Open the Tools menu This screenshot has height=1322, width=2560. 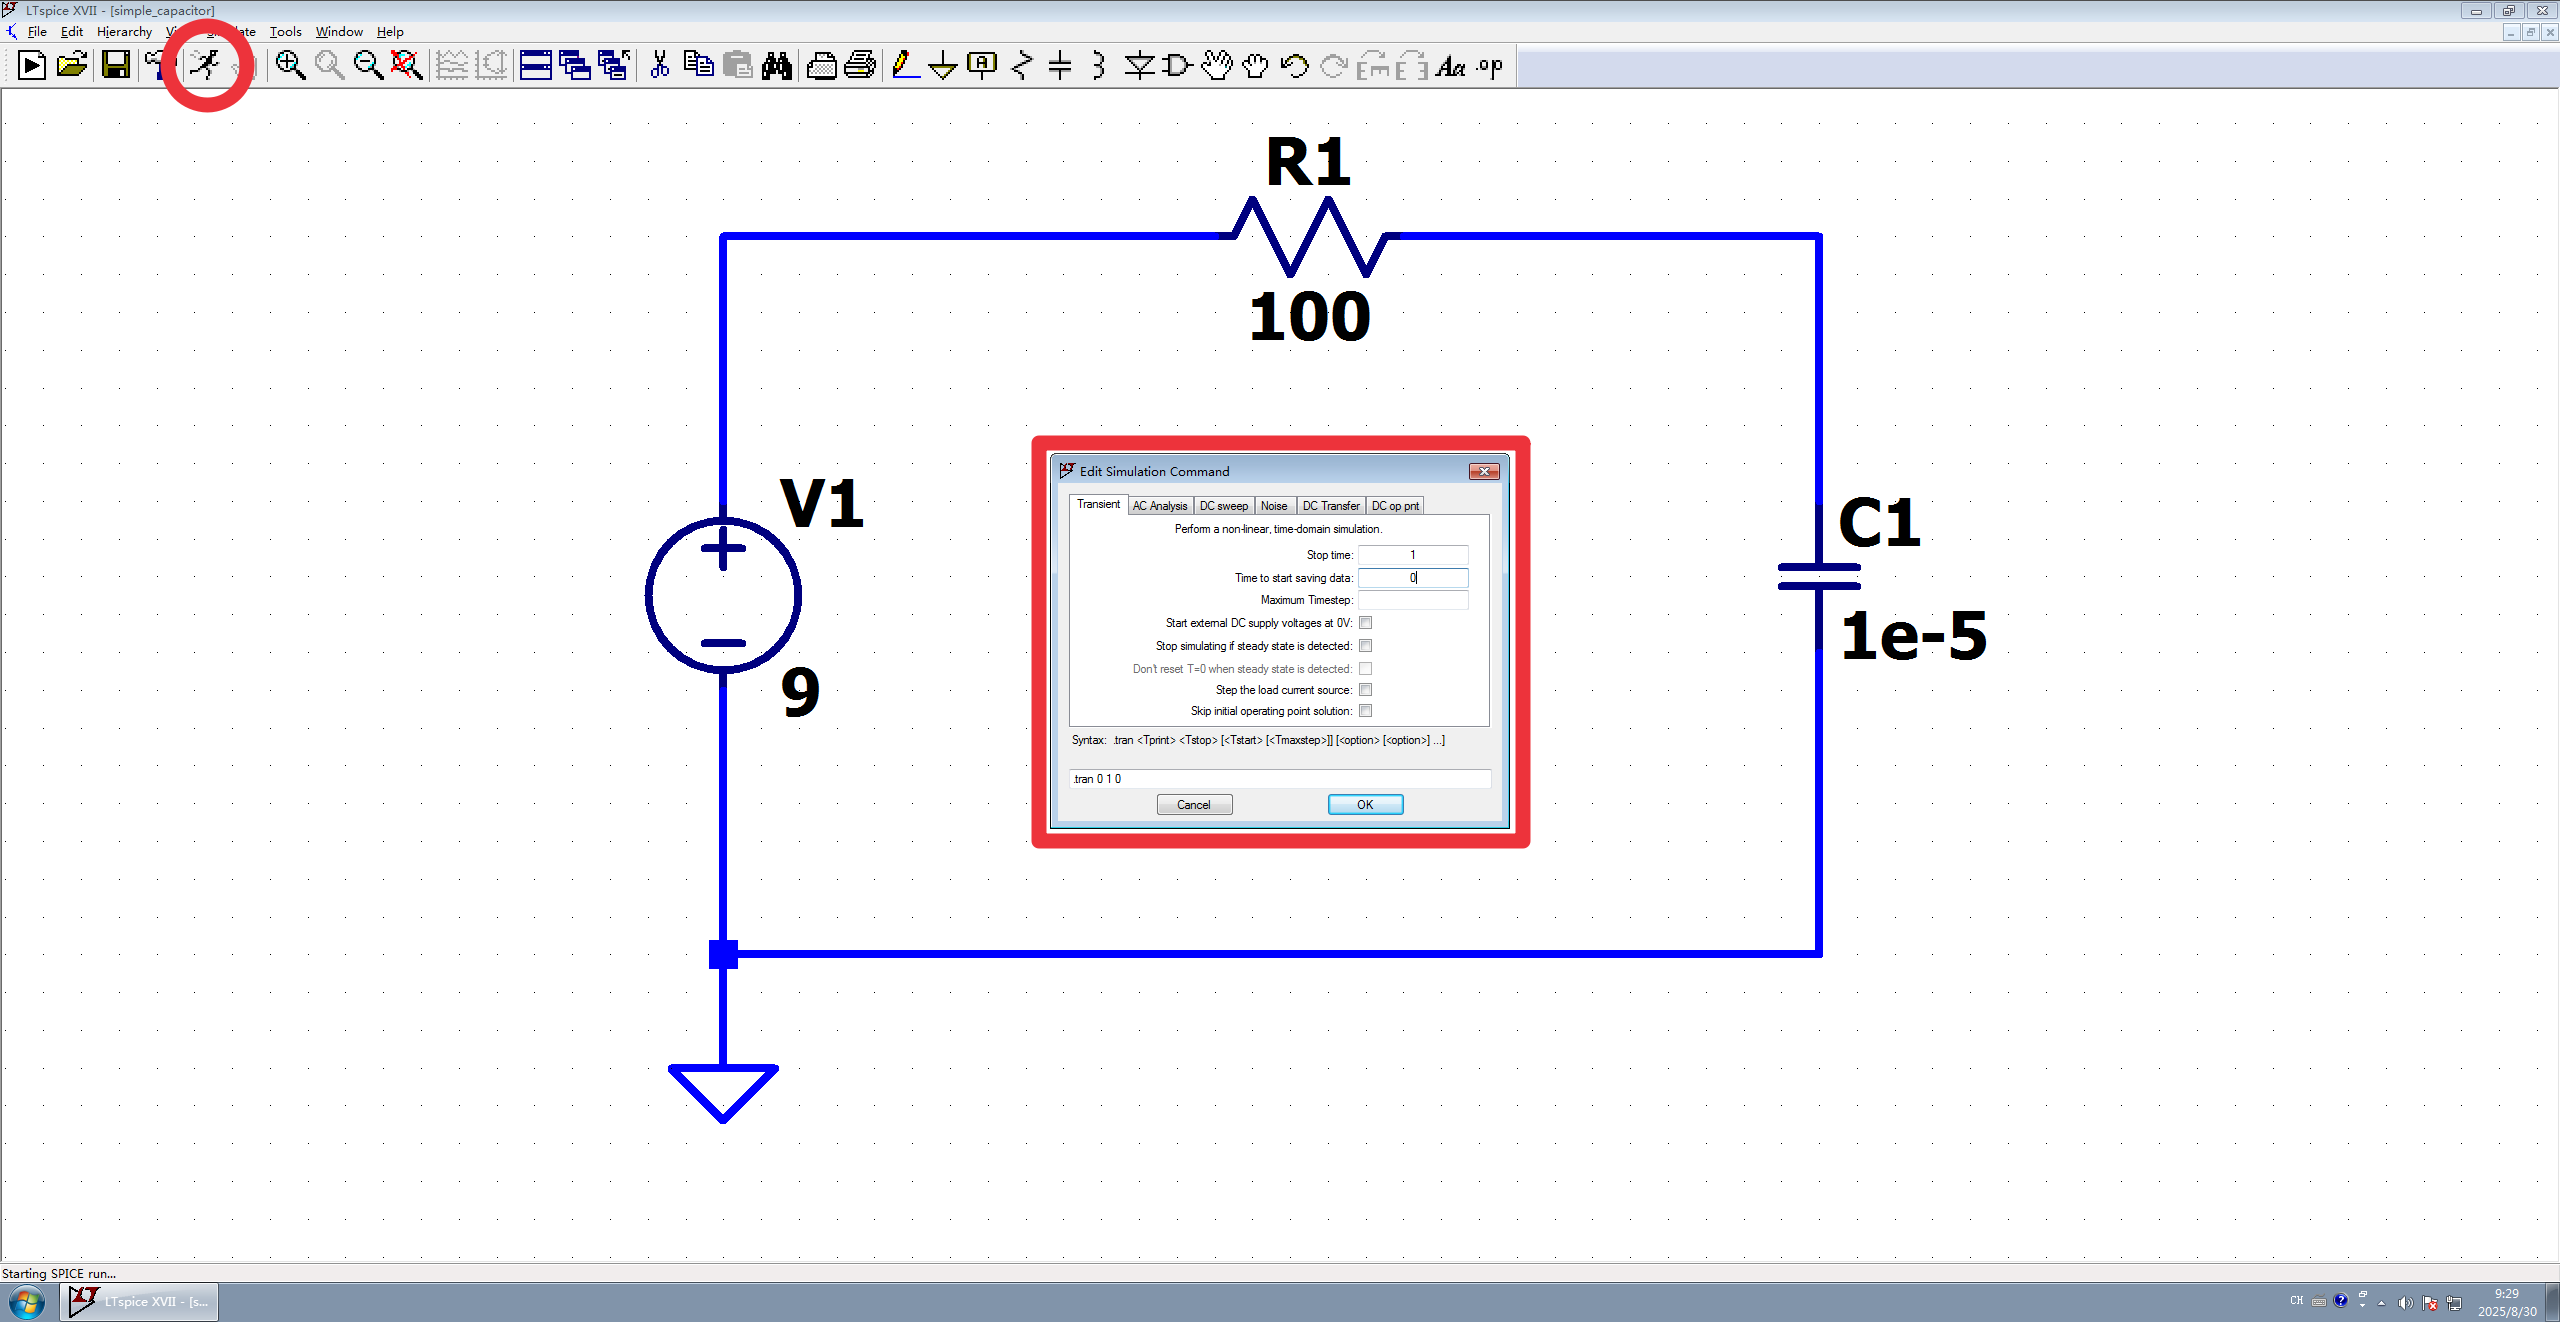pyautogui.click(x=285, y=32)
